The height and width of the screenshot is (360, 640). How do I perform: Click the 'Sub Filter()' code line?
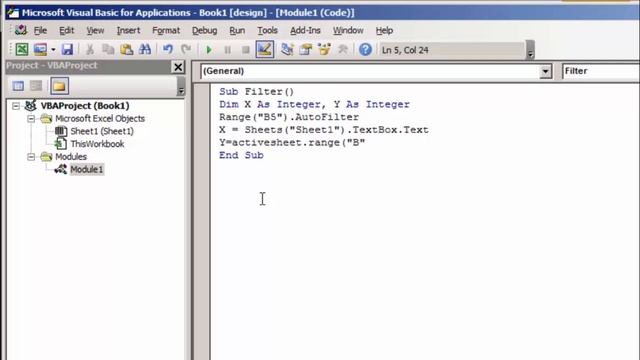[x=256, y=91]
